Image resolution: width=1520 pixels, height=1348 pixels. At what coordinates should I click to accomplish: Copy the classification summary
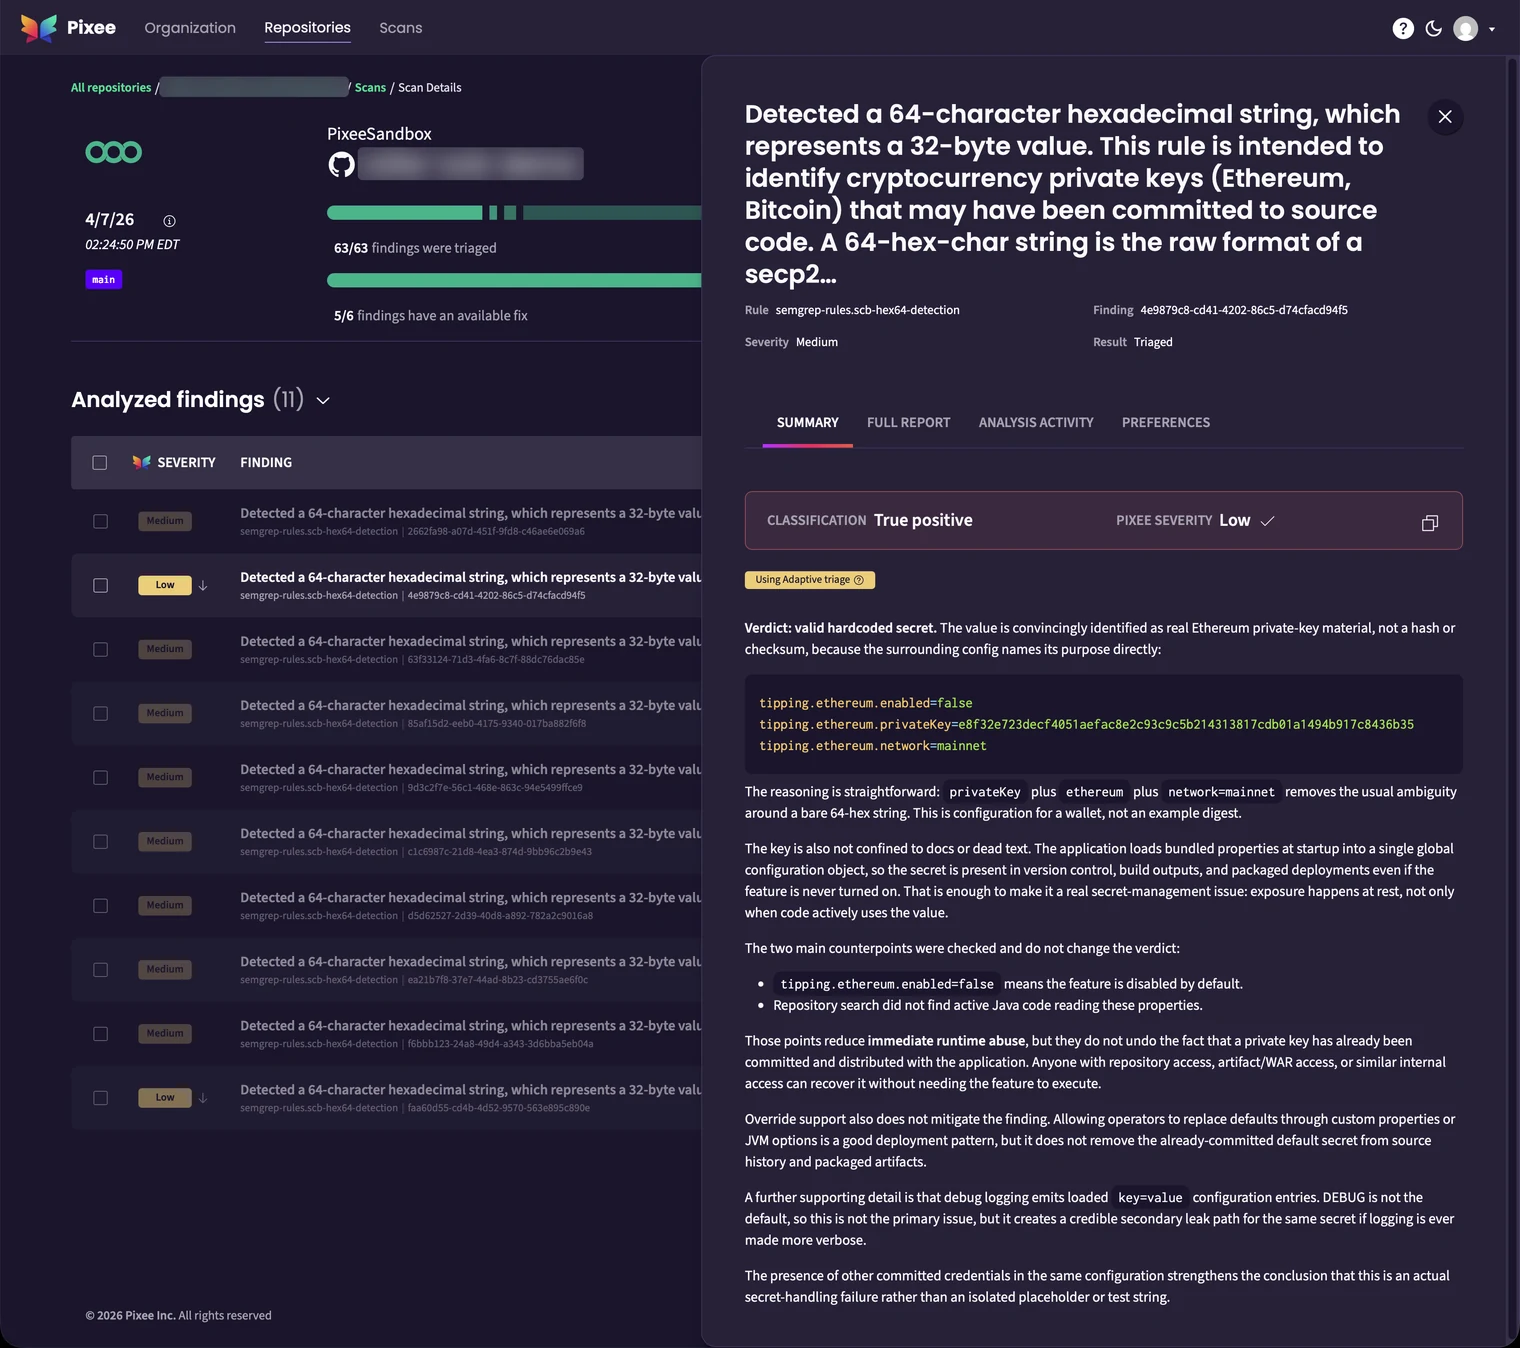point(1430,522)
